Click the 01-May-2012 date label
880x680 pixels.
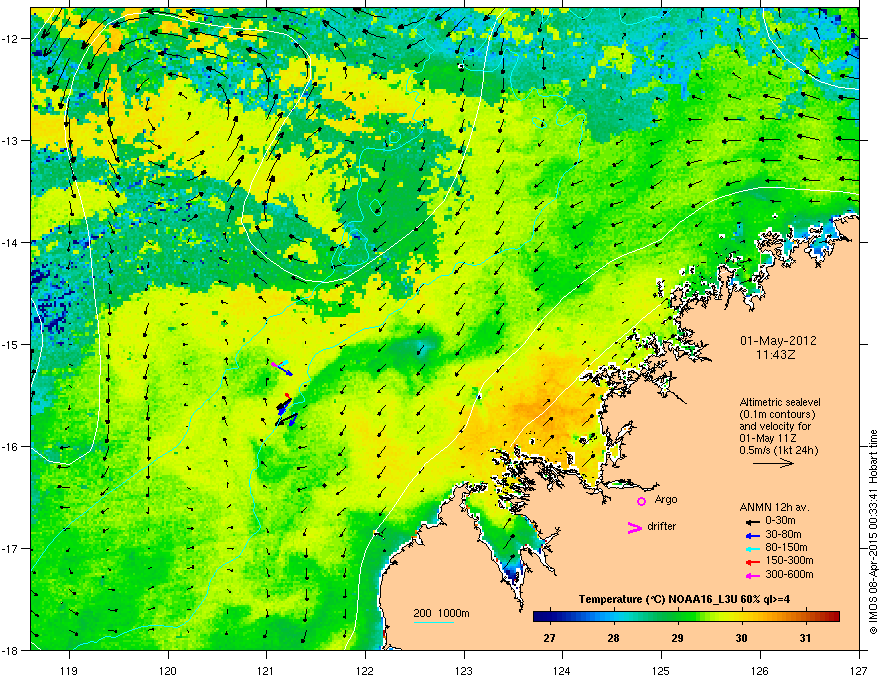click(x=778, y=341)
